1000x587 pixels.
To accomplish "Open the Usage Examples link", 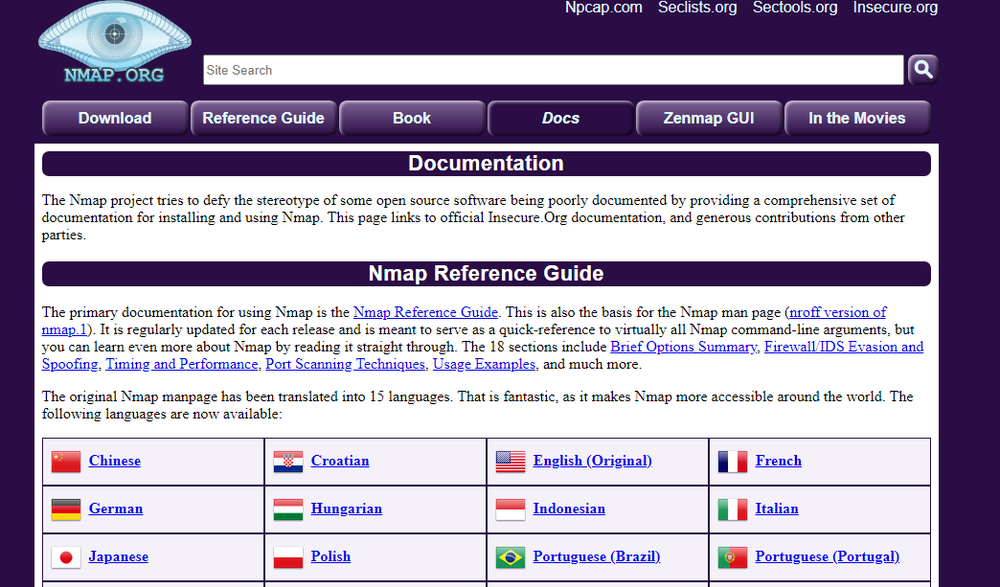I will pos(484,364).
